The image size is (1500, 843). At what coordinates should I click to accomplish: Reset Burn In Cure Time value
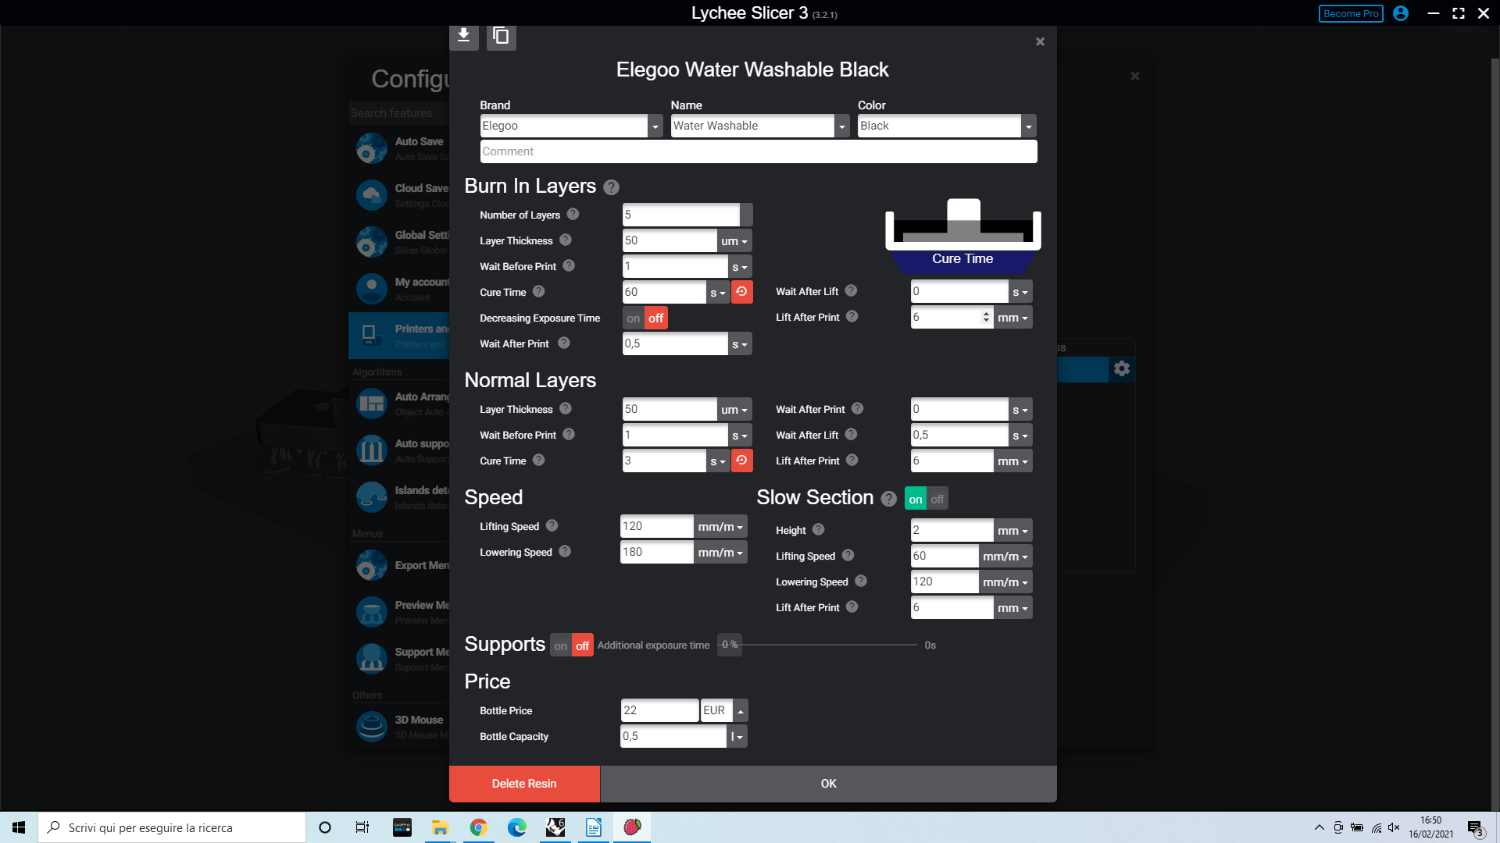point(742,292)
